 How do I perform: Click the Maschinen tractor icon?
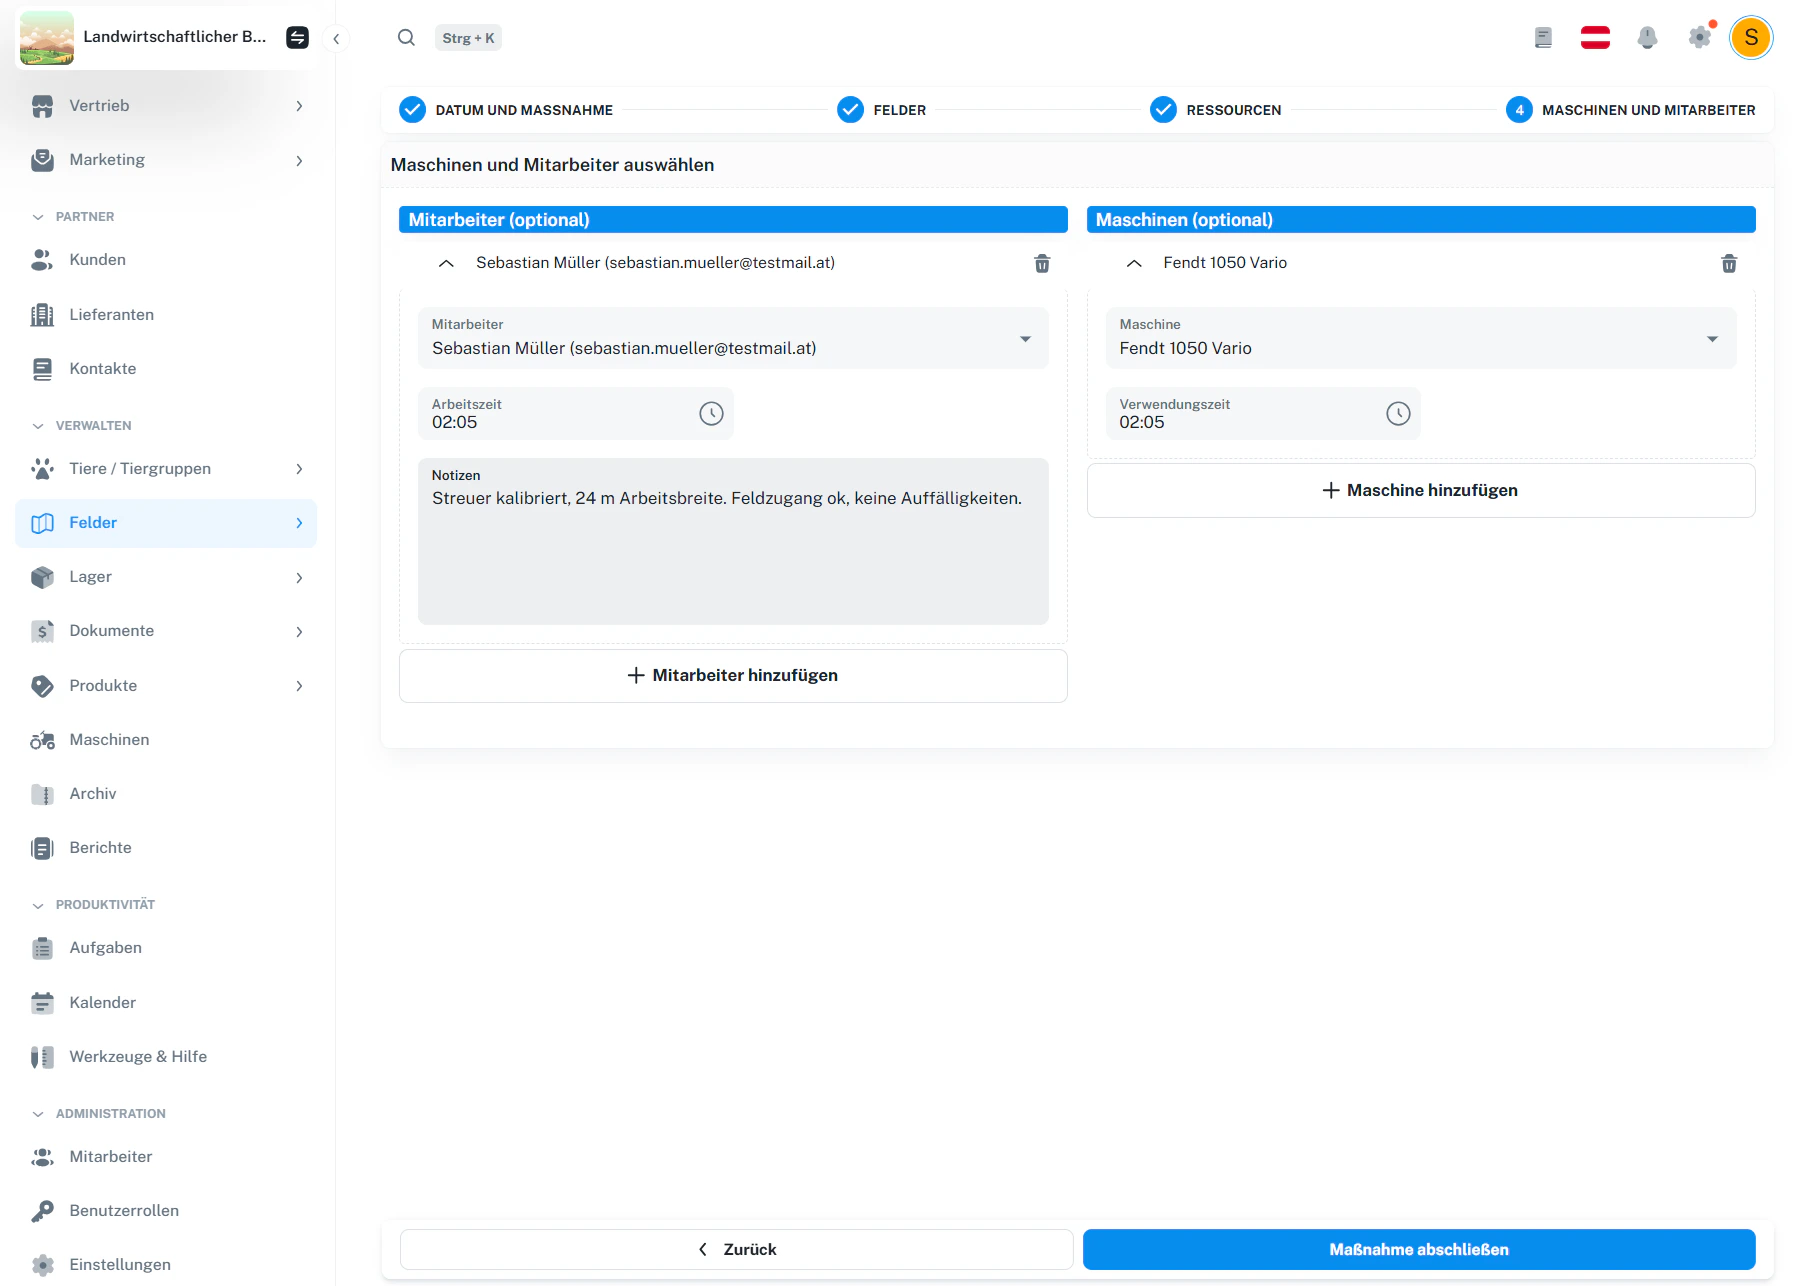tap(42, 740)
